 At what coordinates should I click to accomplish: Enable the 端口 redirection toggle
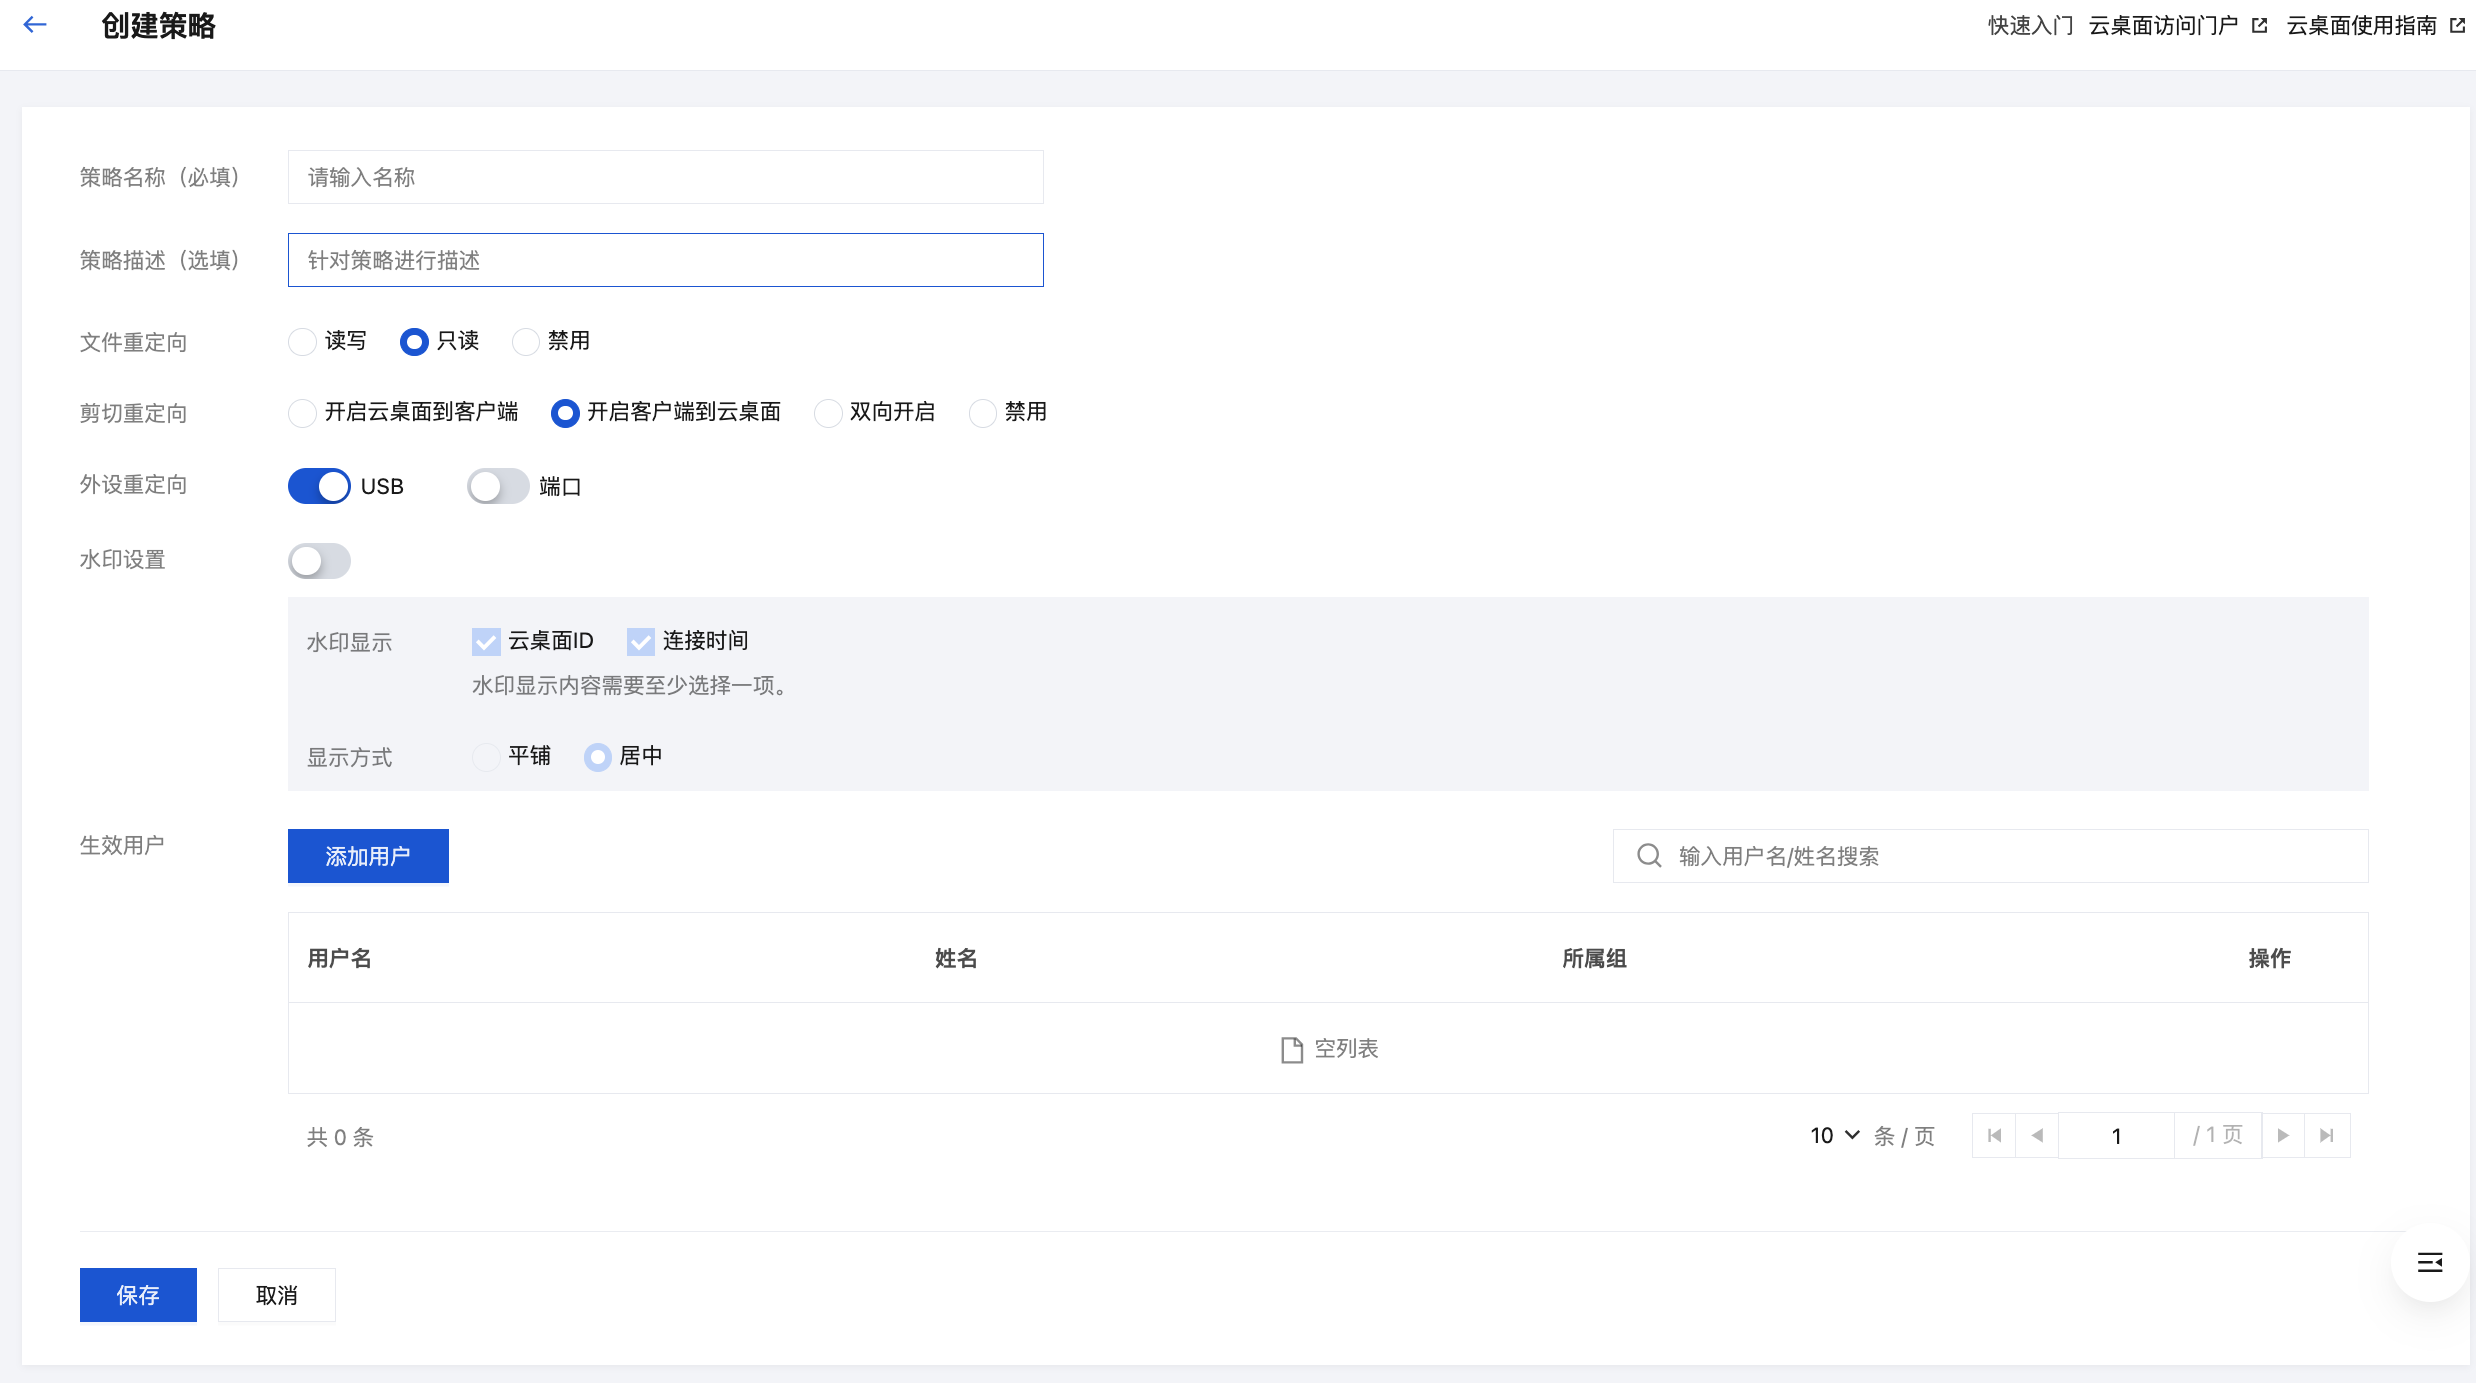click(498, 487)
